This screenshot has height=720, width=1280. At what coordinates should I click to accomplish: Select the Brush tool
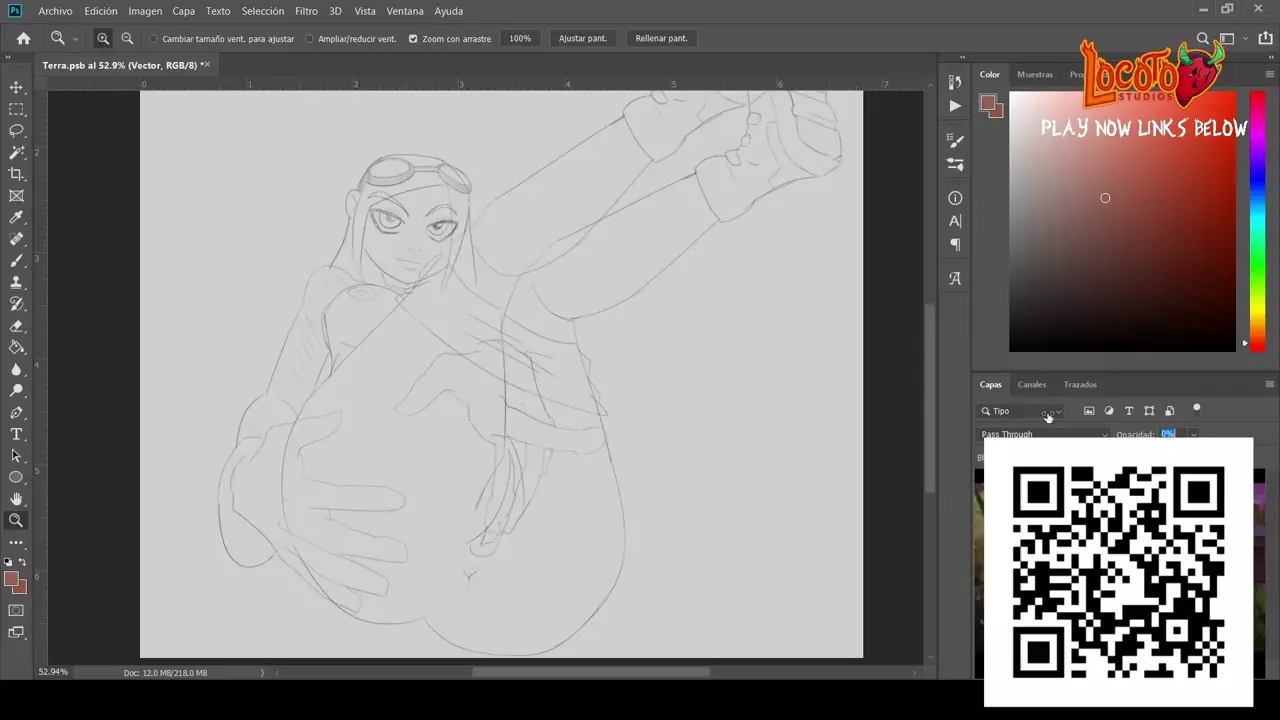coord(16,261)
